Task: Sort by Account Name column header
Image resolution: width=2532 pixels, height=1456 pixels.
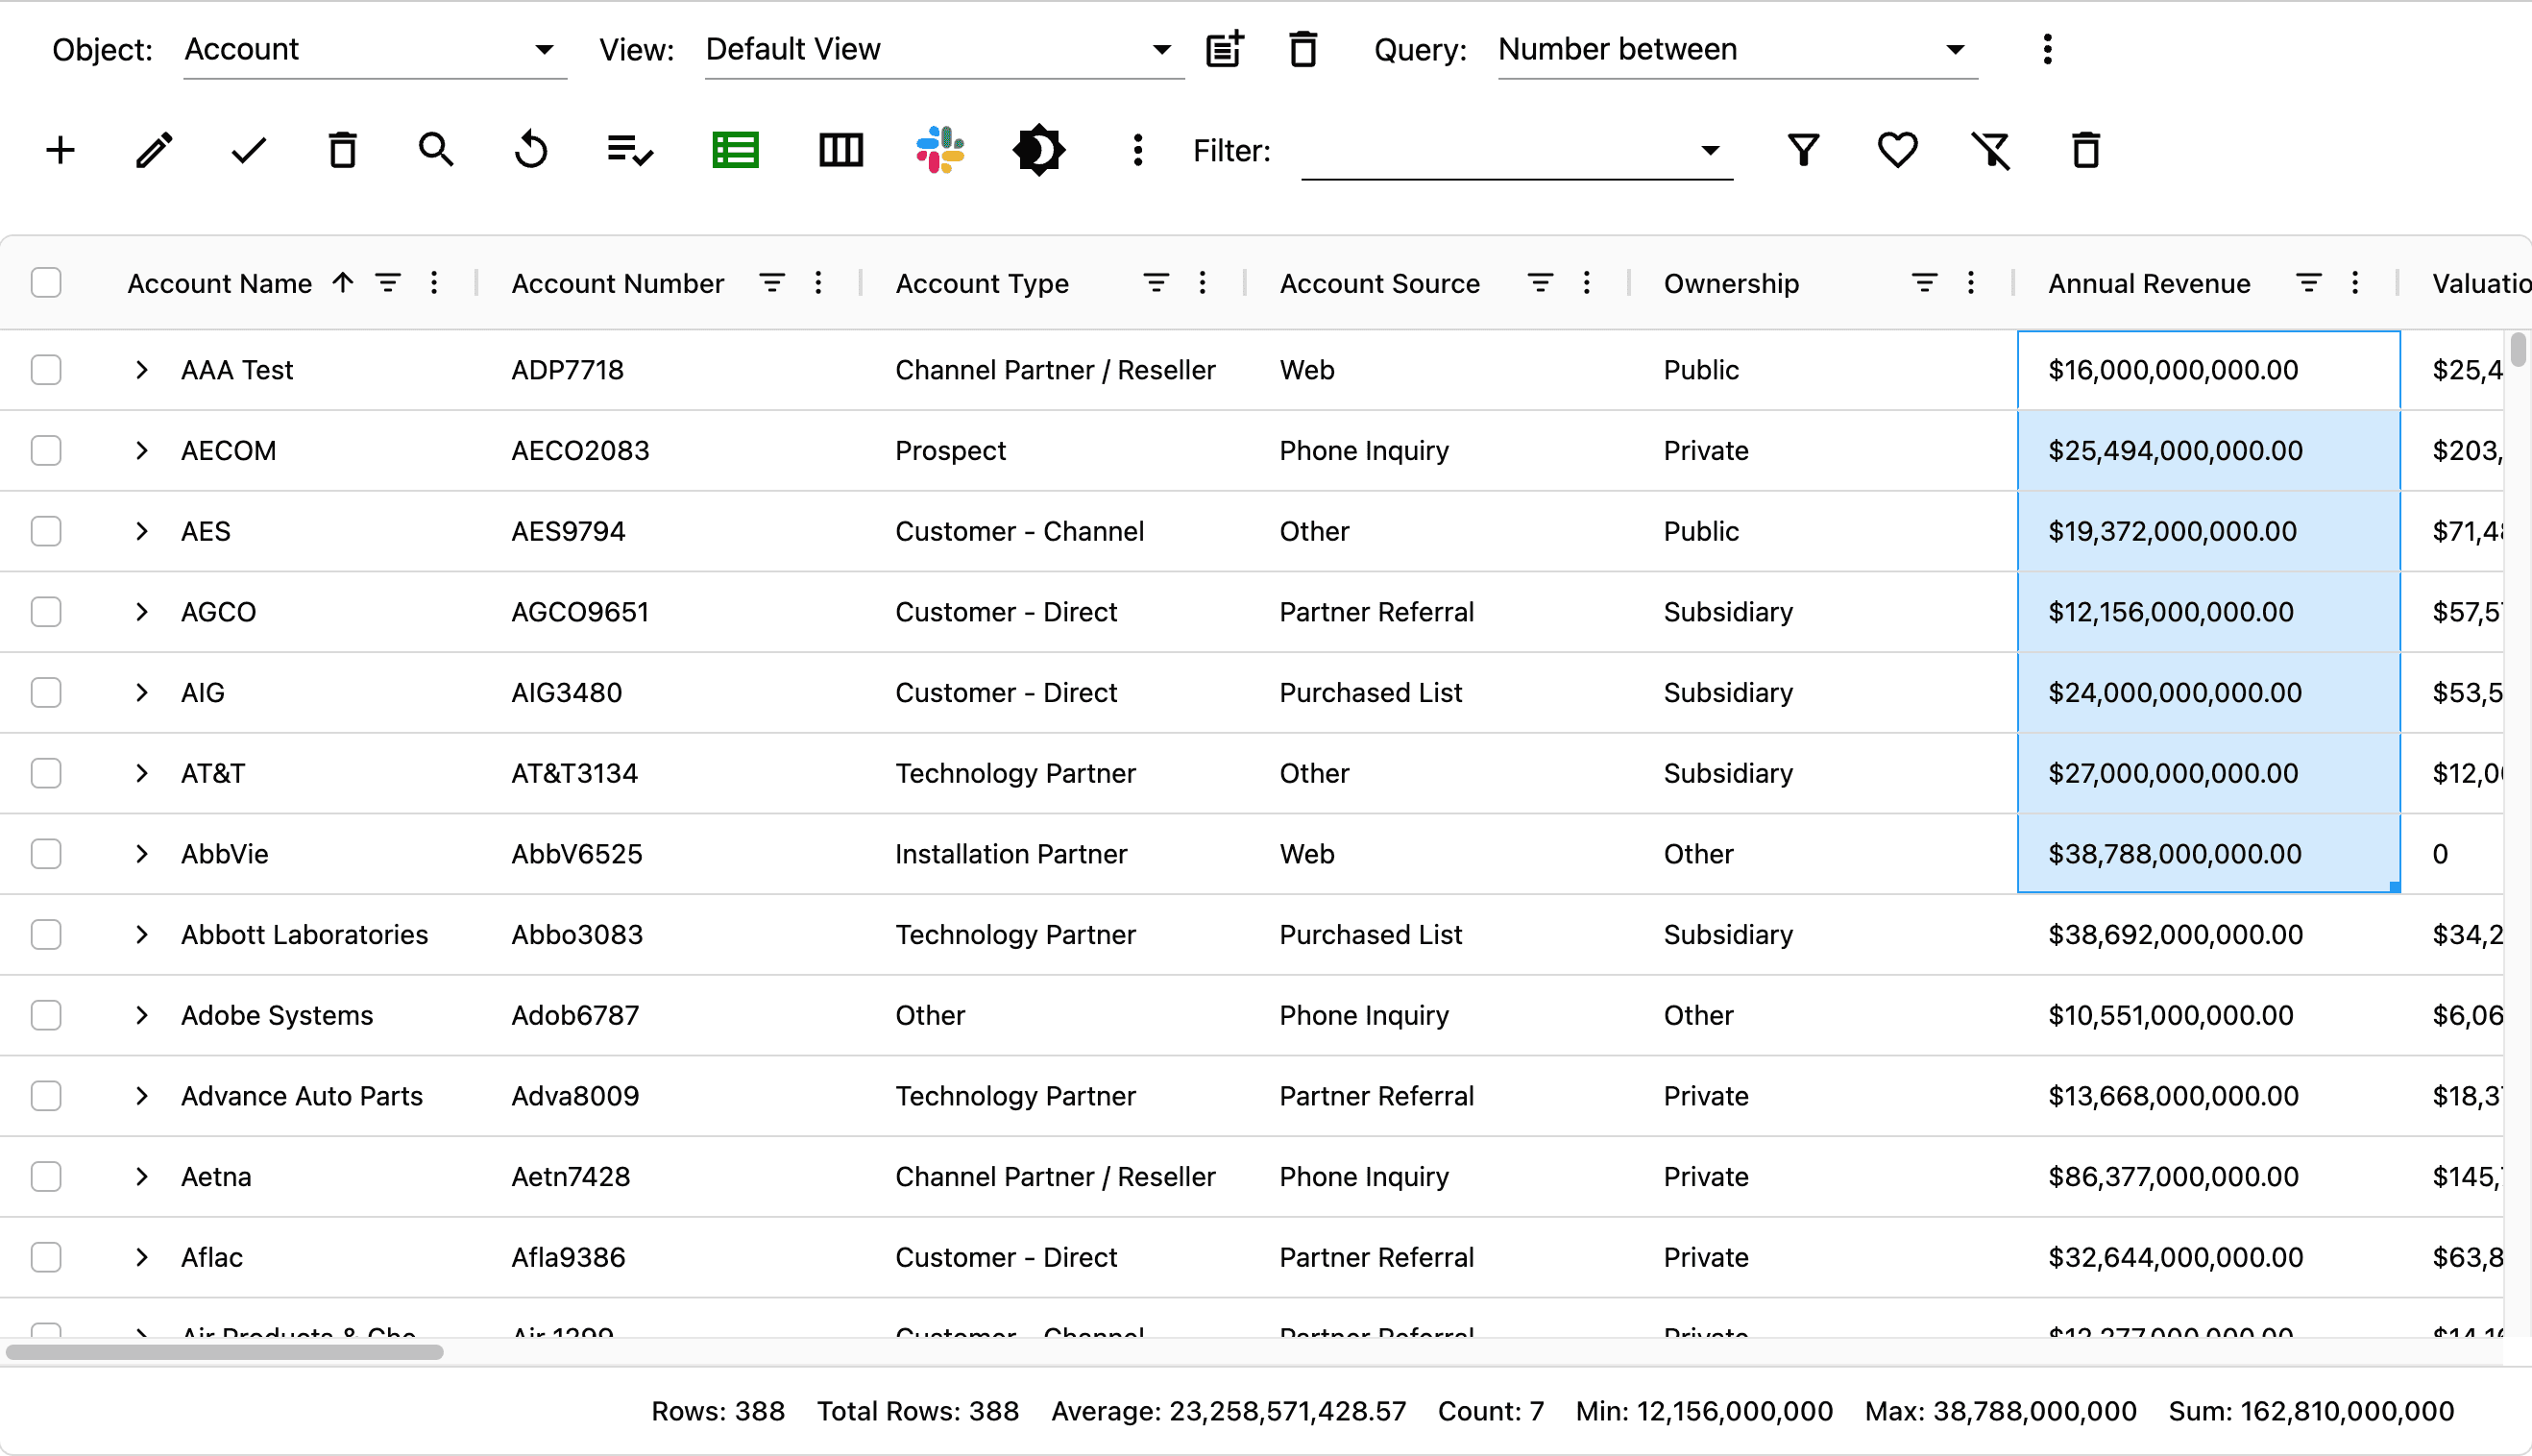Action: coord(220,283)
